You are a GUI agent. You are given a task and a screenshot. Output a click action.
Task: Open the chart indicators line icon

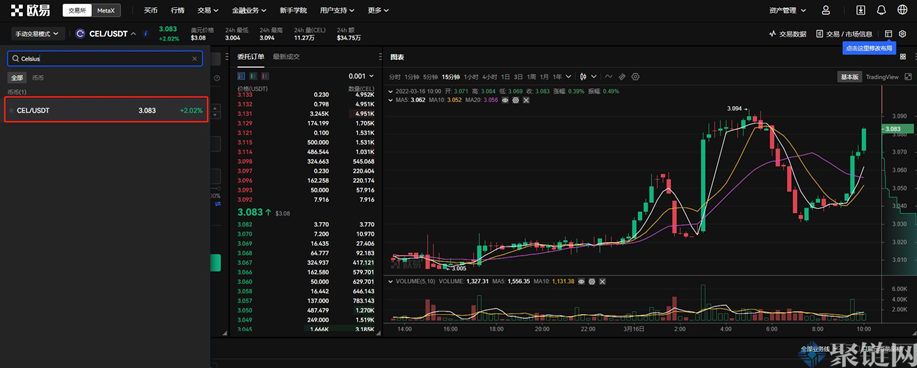click(609, 77)
